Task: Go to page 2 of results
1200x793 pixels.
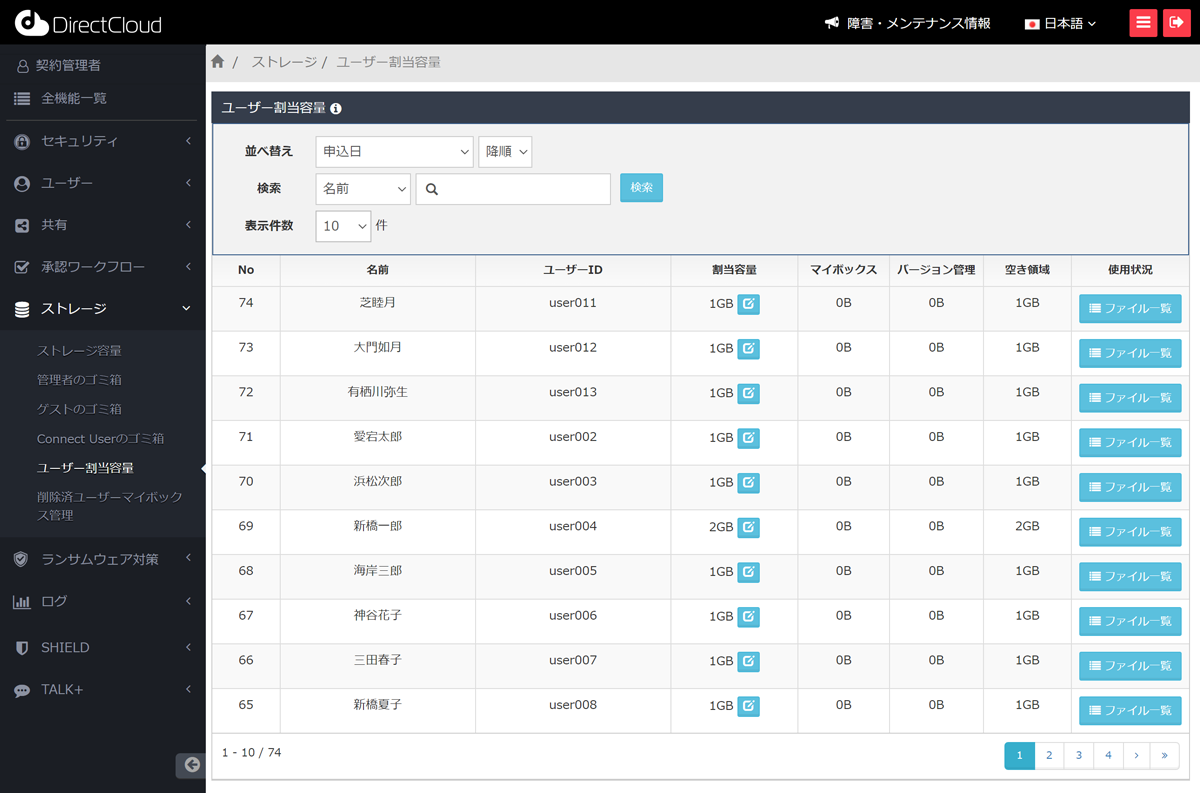Action: pos(1049,756)
